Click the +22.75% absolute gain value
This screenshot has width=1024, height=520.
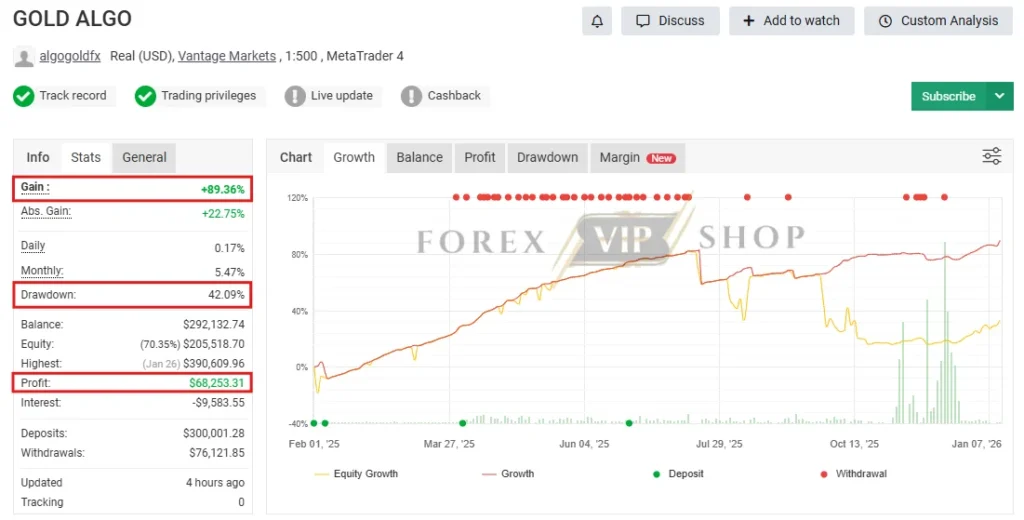(x=223, y=214)
